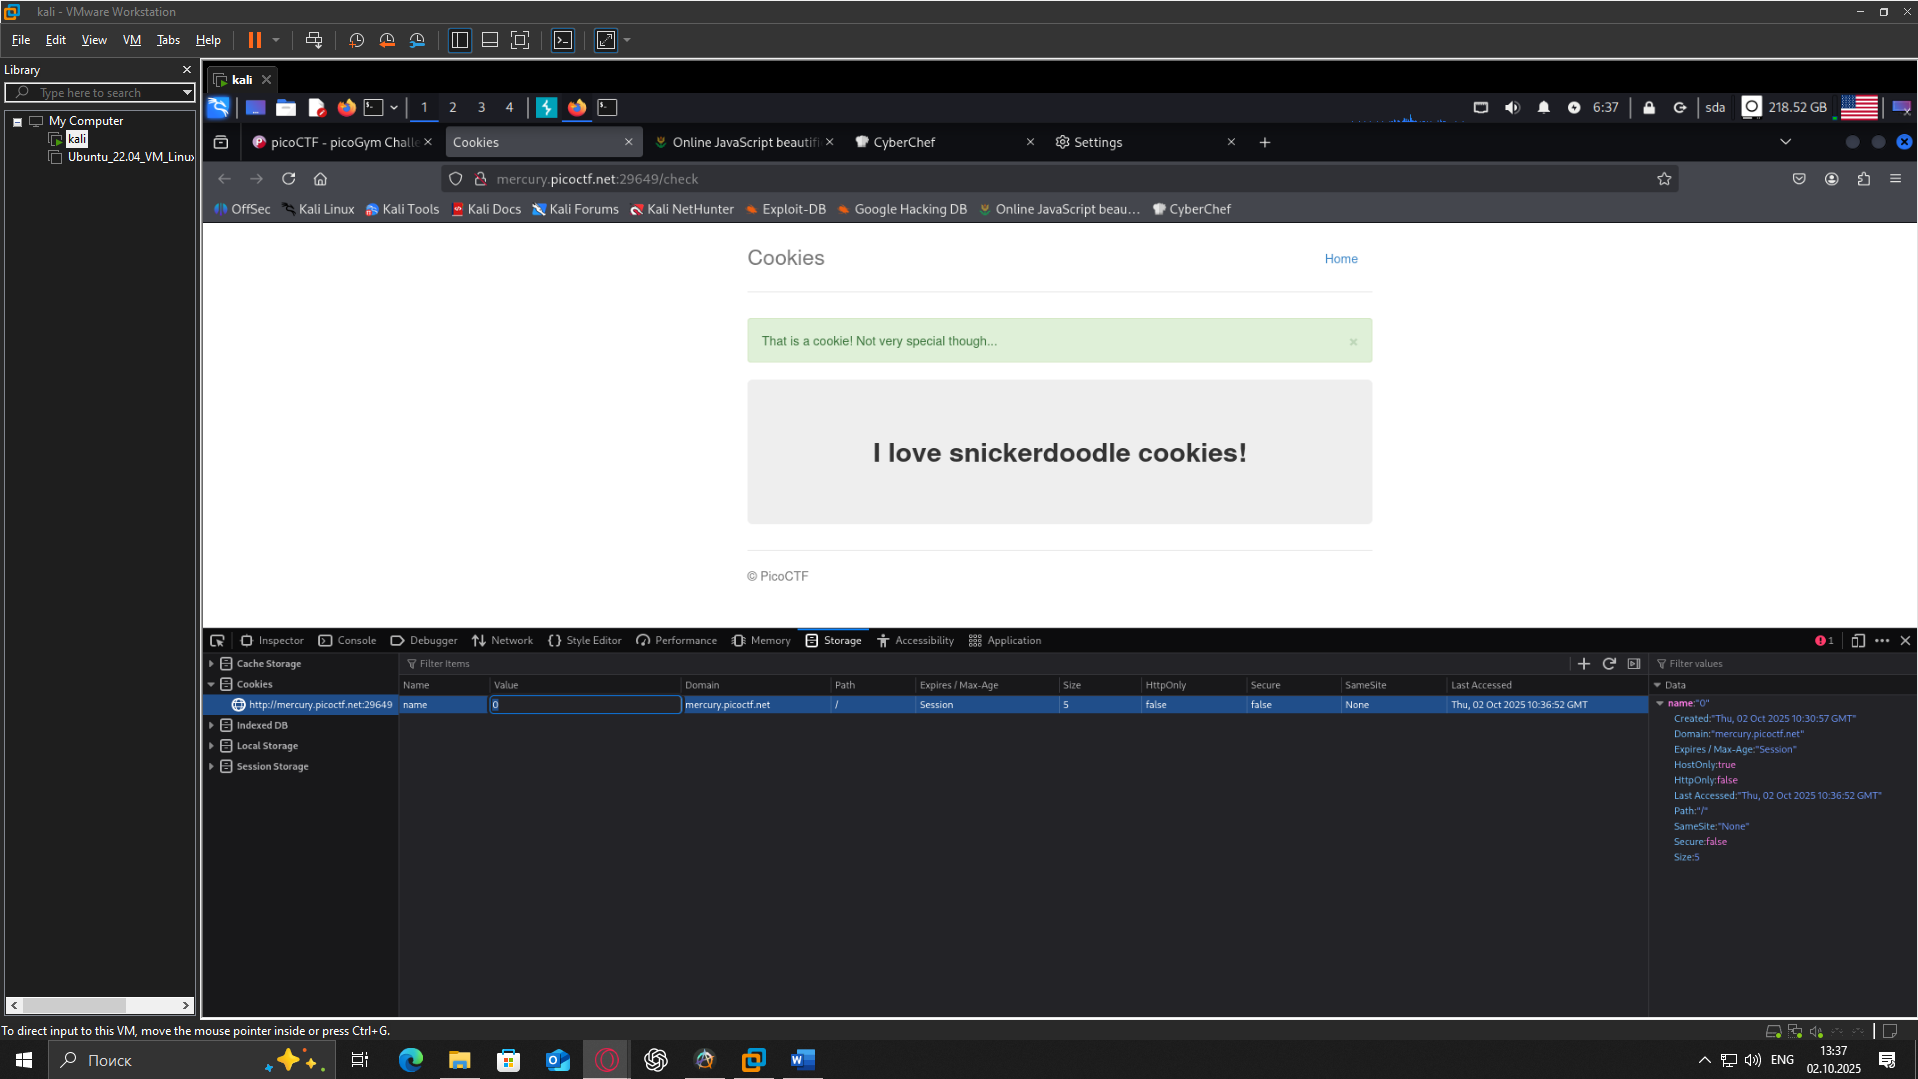Expand the Local Storage tree node
This screenshot has height=1079, width=1918.
pyautogui.click(x=211, y=746)
